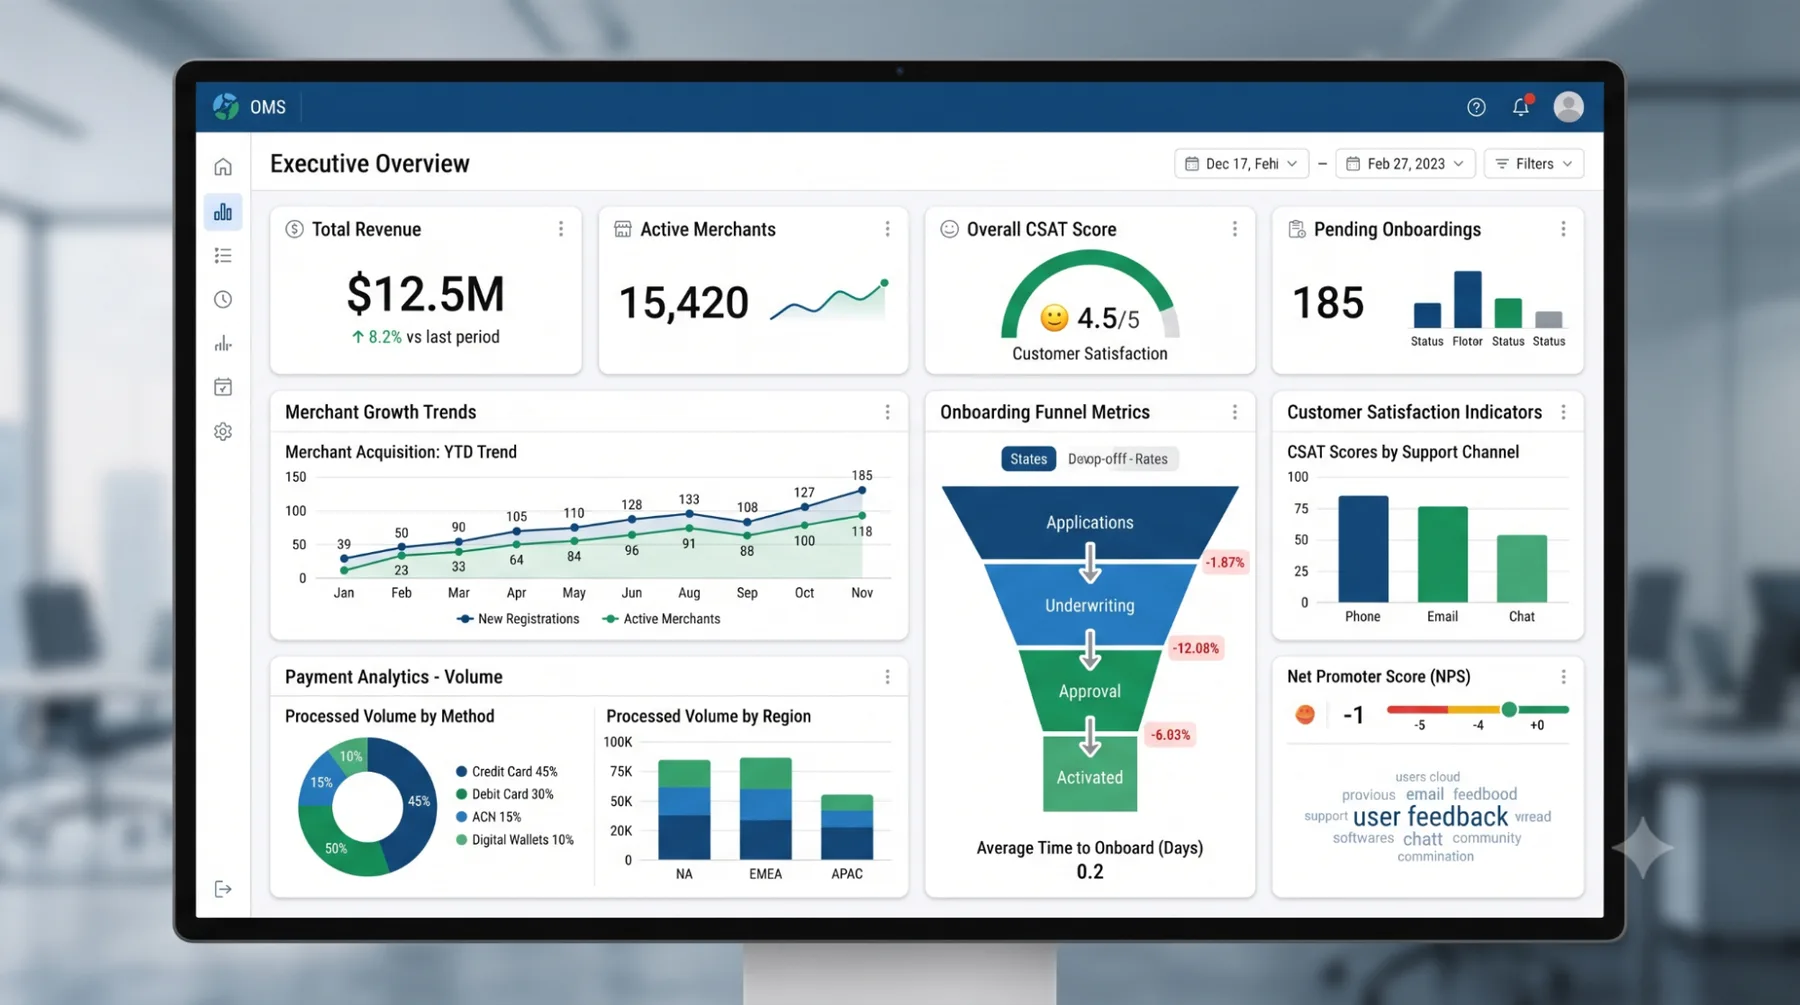The width and height of the screenshot is (1800, 1005).
Task: Select the Applications funnel stage
Action: click(x=1090, y=522)
